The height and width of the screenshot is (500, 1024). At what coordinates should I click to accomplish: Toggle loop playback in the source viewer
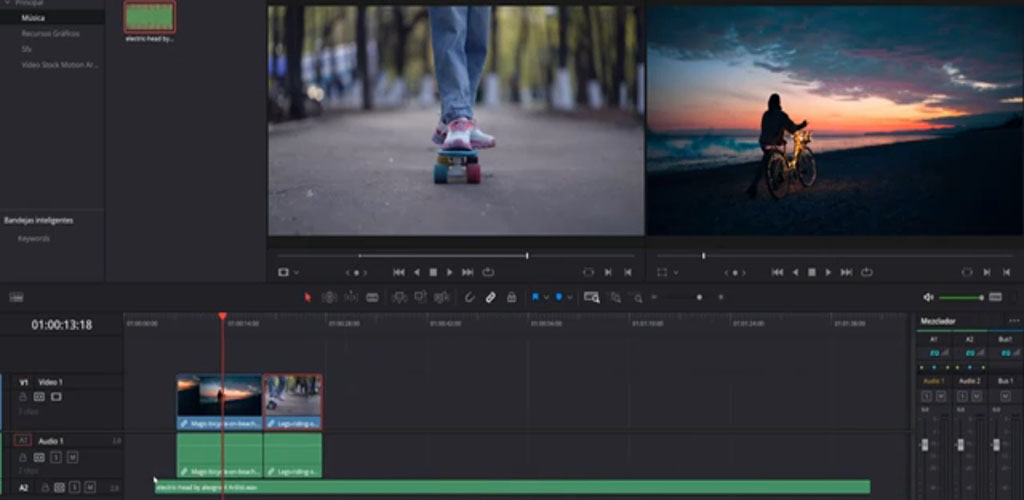tap(488, 272)
